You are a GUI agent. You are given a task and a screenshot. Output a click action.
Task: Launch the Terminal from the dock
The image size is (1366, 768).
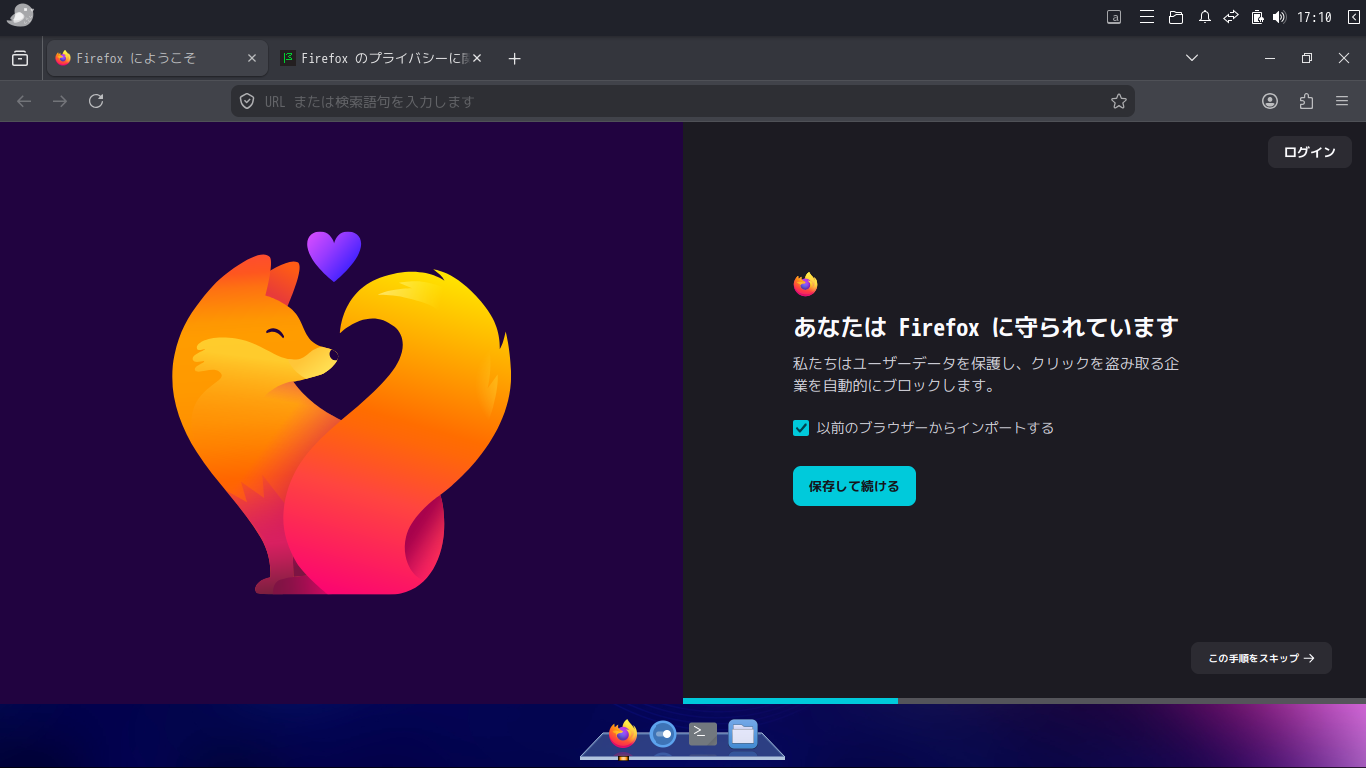click(703, 734)
